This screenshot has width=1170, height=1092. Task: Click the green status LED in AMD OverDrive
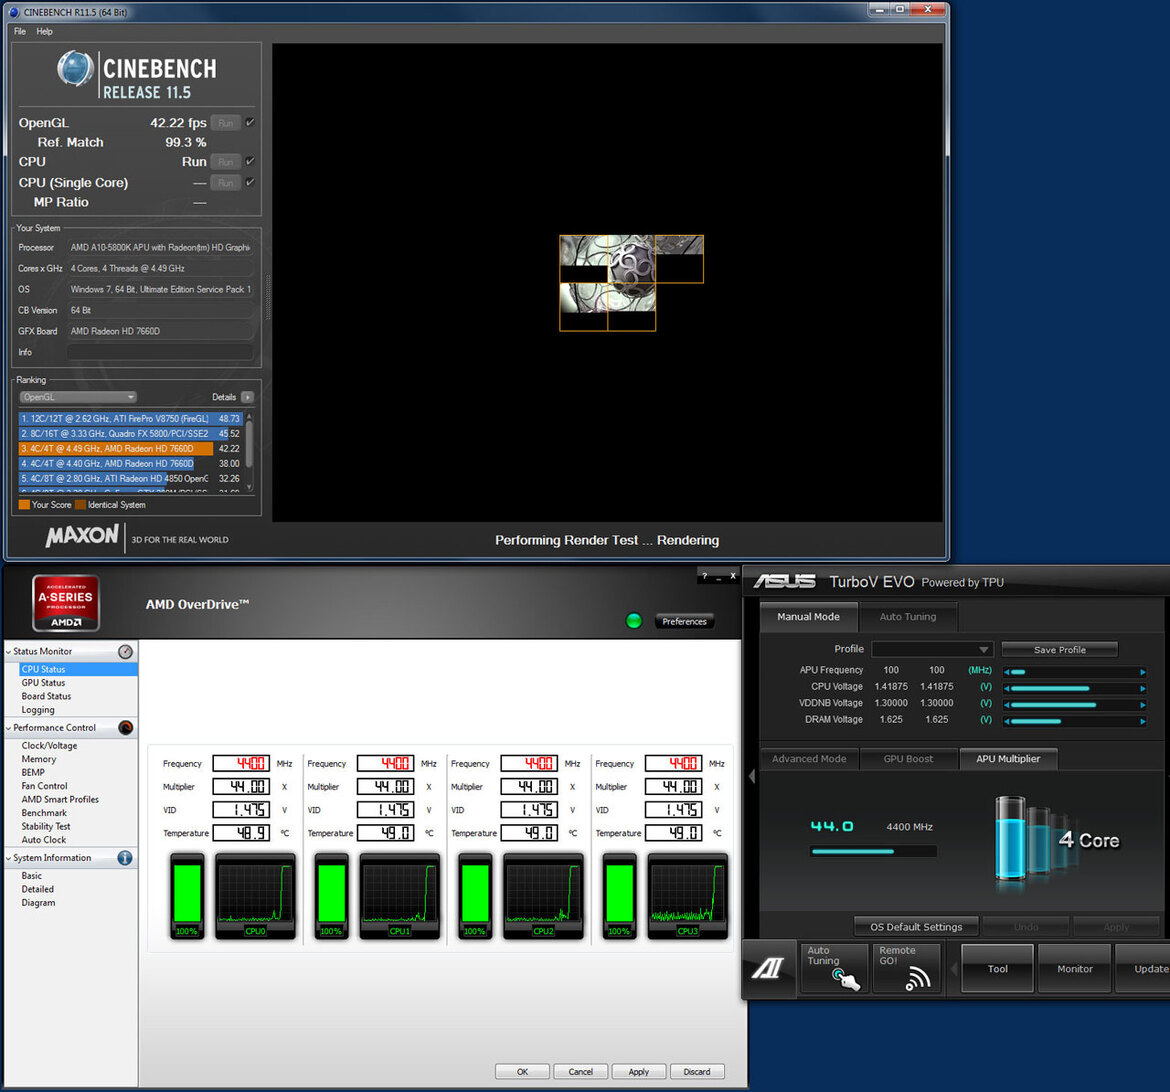pos(634,621)
